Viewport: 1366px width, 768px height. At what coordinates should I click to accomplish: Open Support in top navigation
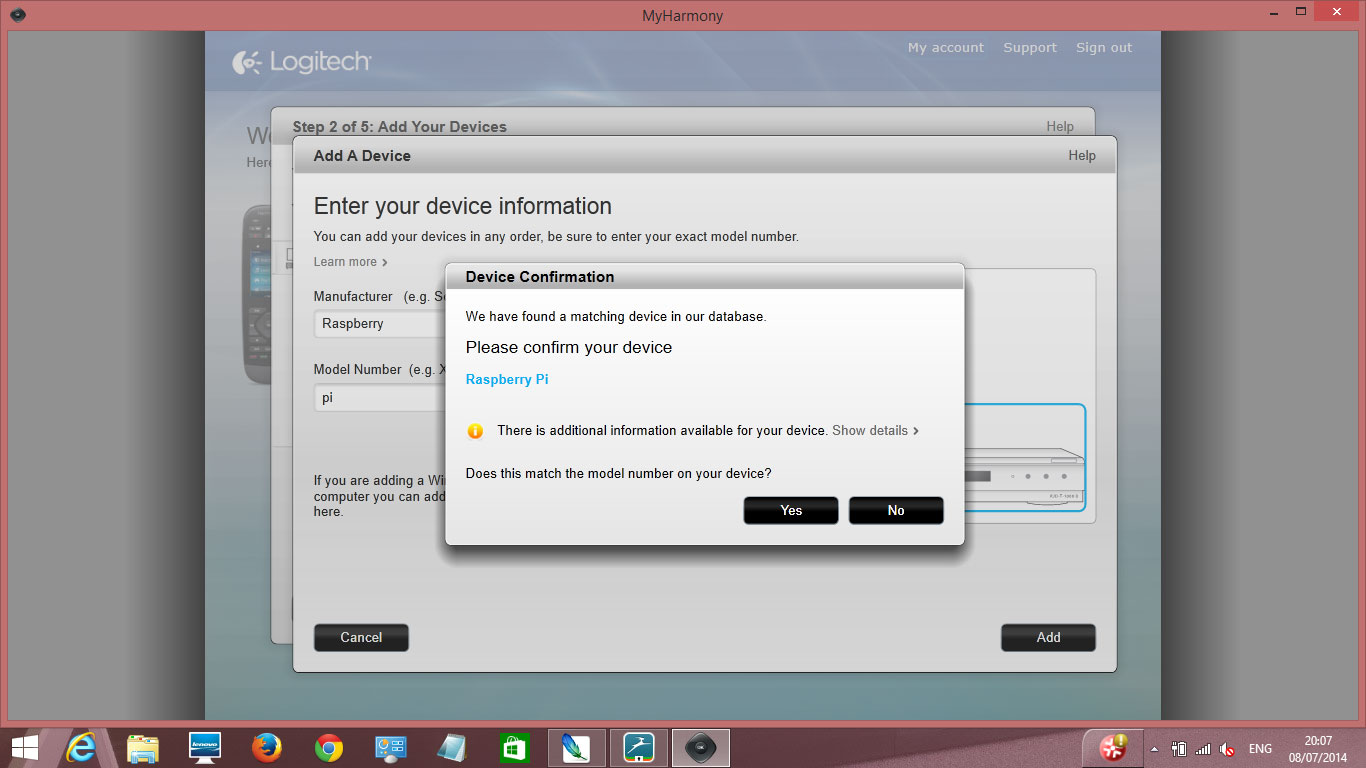1030,47
